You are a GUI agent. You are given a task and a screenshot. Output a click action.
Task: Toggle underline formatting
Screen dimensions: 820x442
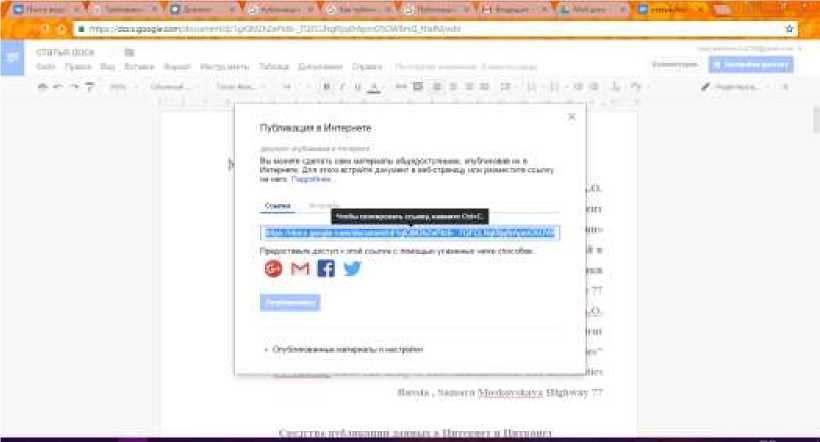[x=358, y=87]
